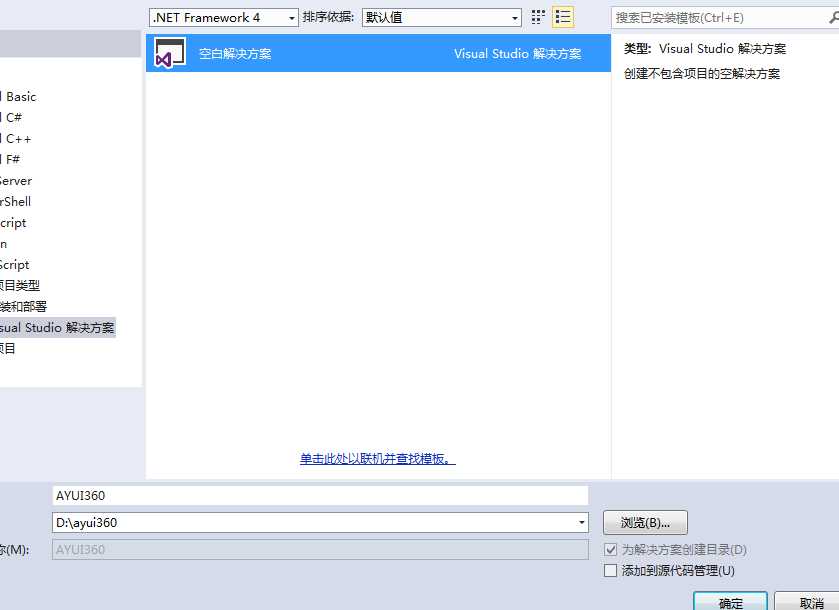Toggle 为解决方案创建目录 checkbox
839x610 pixels.
point(611,550)
